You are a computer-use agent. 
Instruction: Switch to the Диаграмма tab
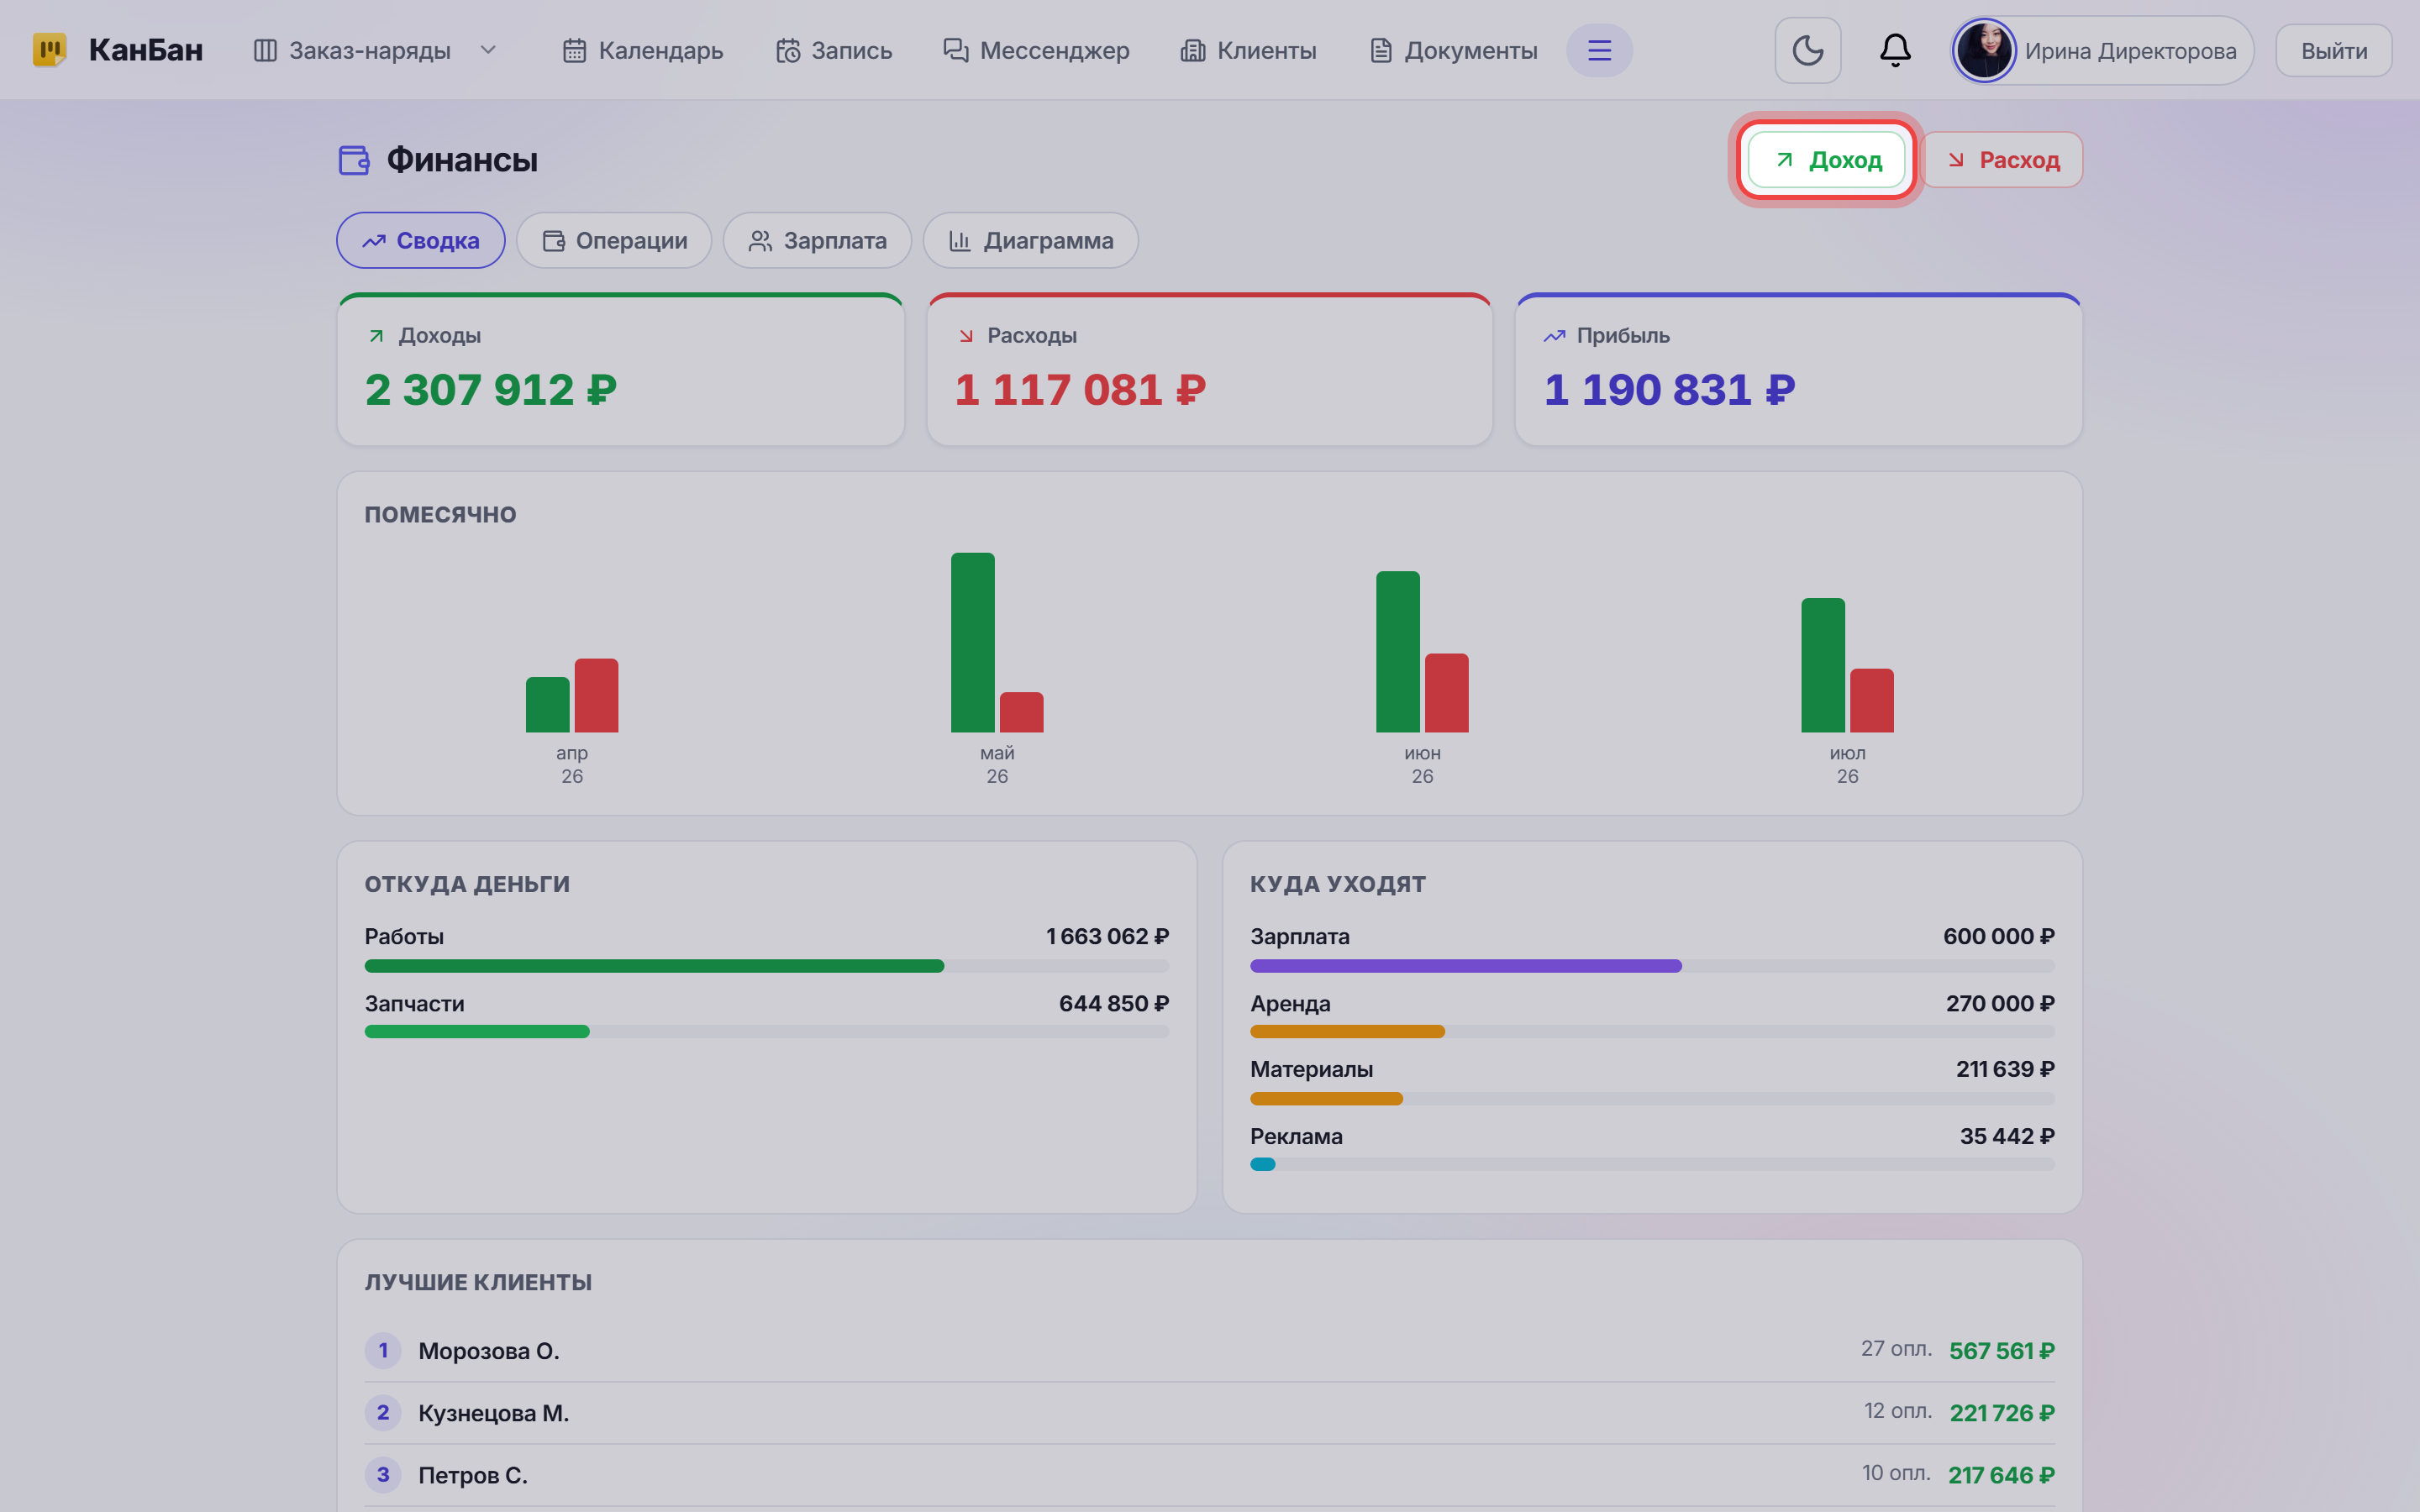tap(1030, 240)
